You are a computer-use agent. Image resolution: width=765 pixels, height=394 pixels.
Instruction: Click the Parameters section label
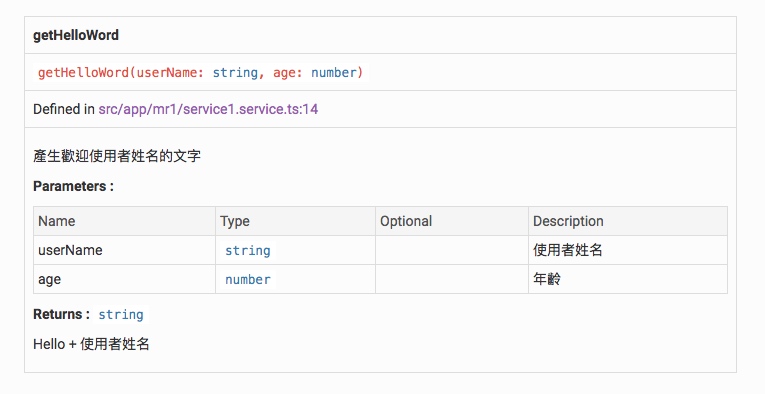(73, 186)
